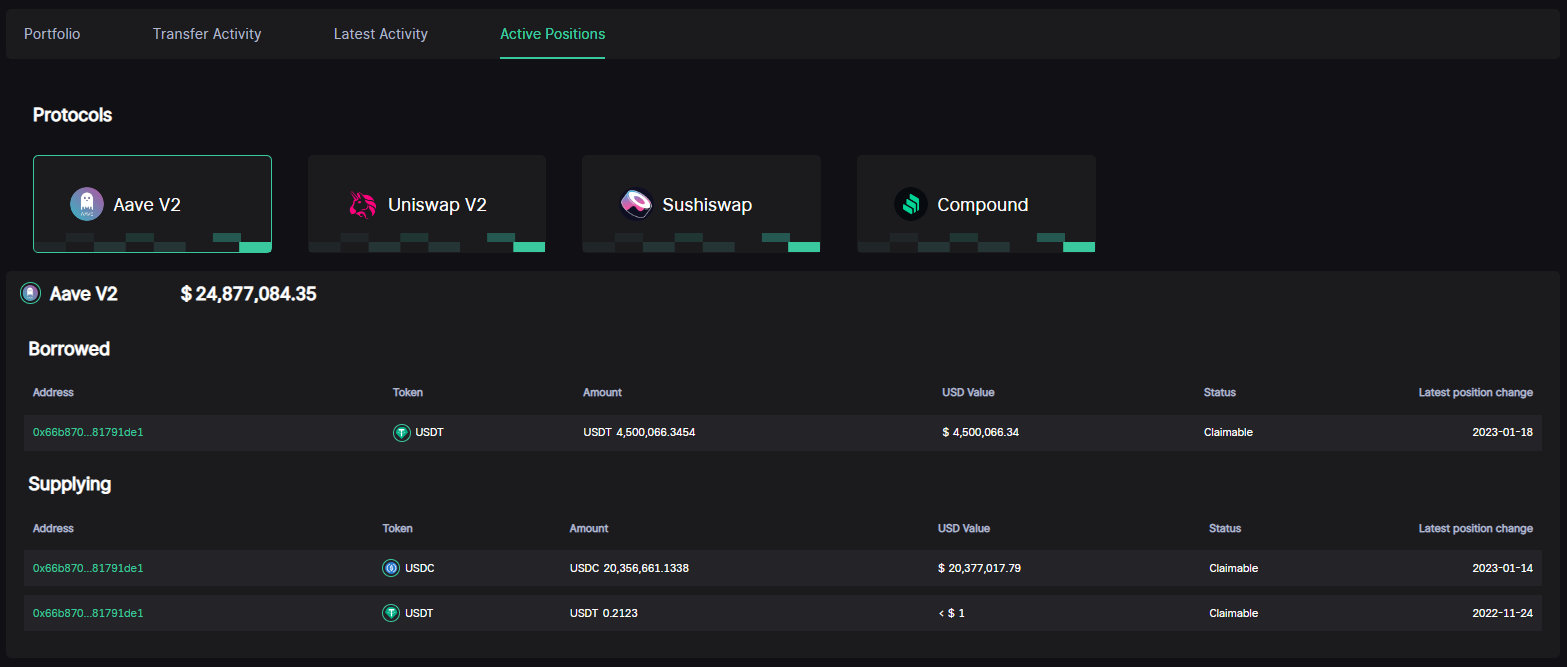Click the Compound logo icon
This screenshot has height=667, width=1567.
coord(911,204)
